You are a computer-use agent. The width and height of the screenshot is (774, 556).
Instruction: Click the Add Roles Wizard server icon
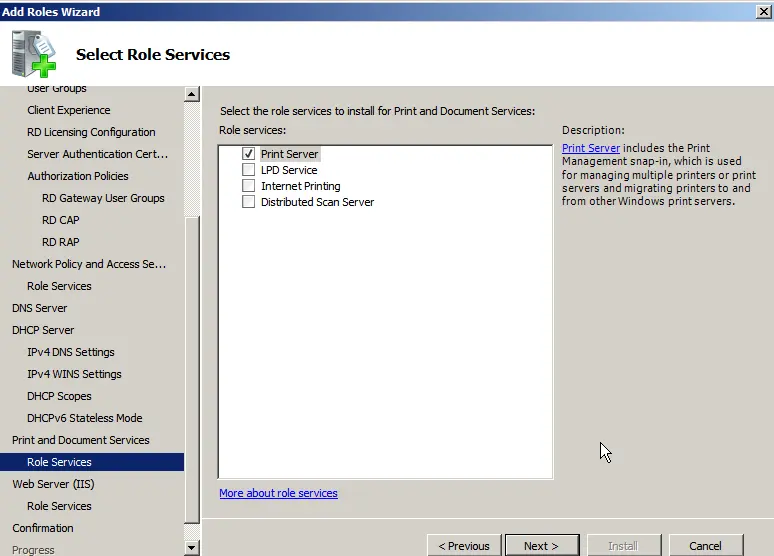36,53
